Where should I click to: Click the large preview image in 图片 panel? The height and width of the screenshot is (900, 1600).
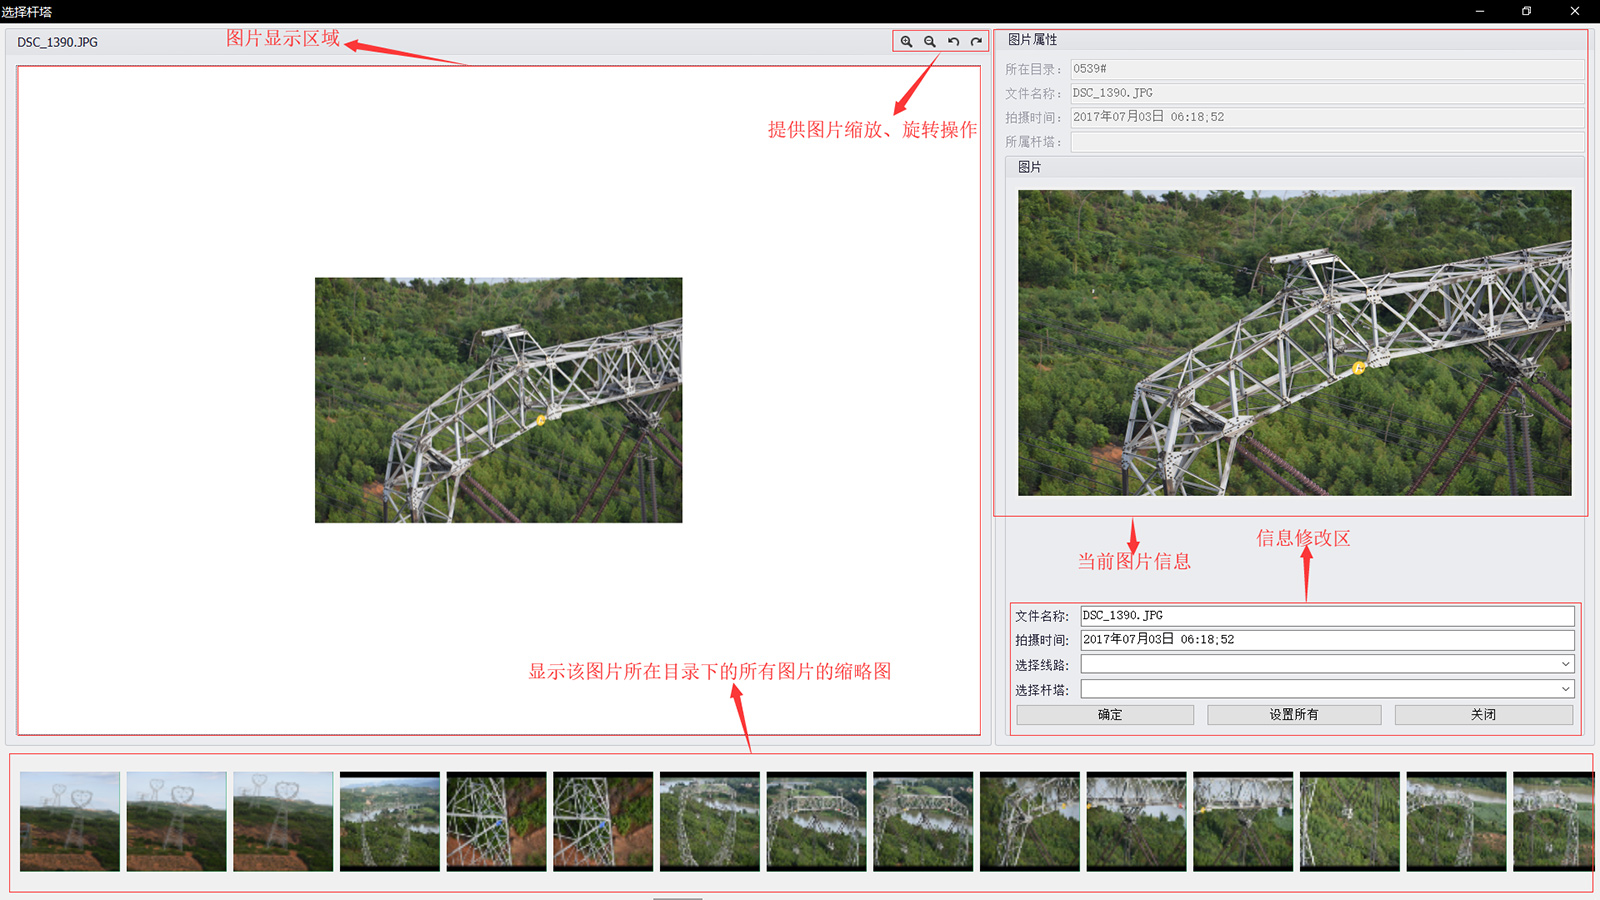1294,343
